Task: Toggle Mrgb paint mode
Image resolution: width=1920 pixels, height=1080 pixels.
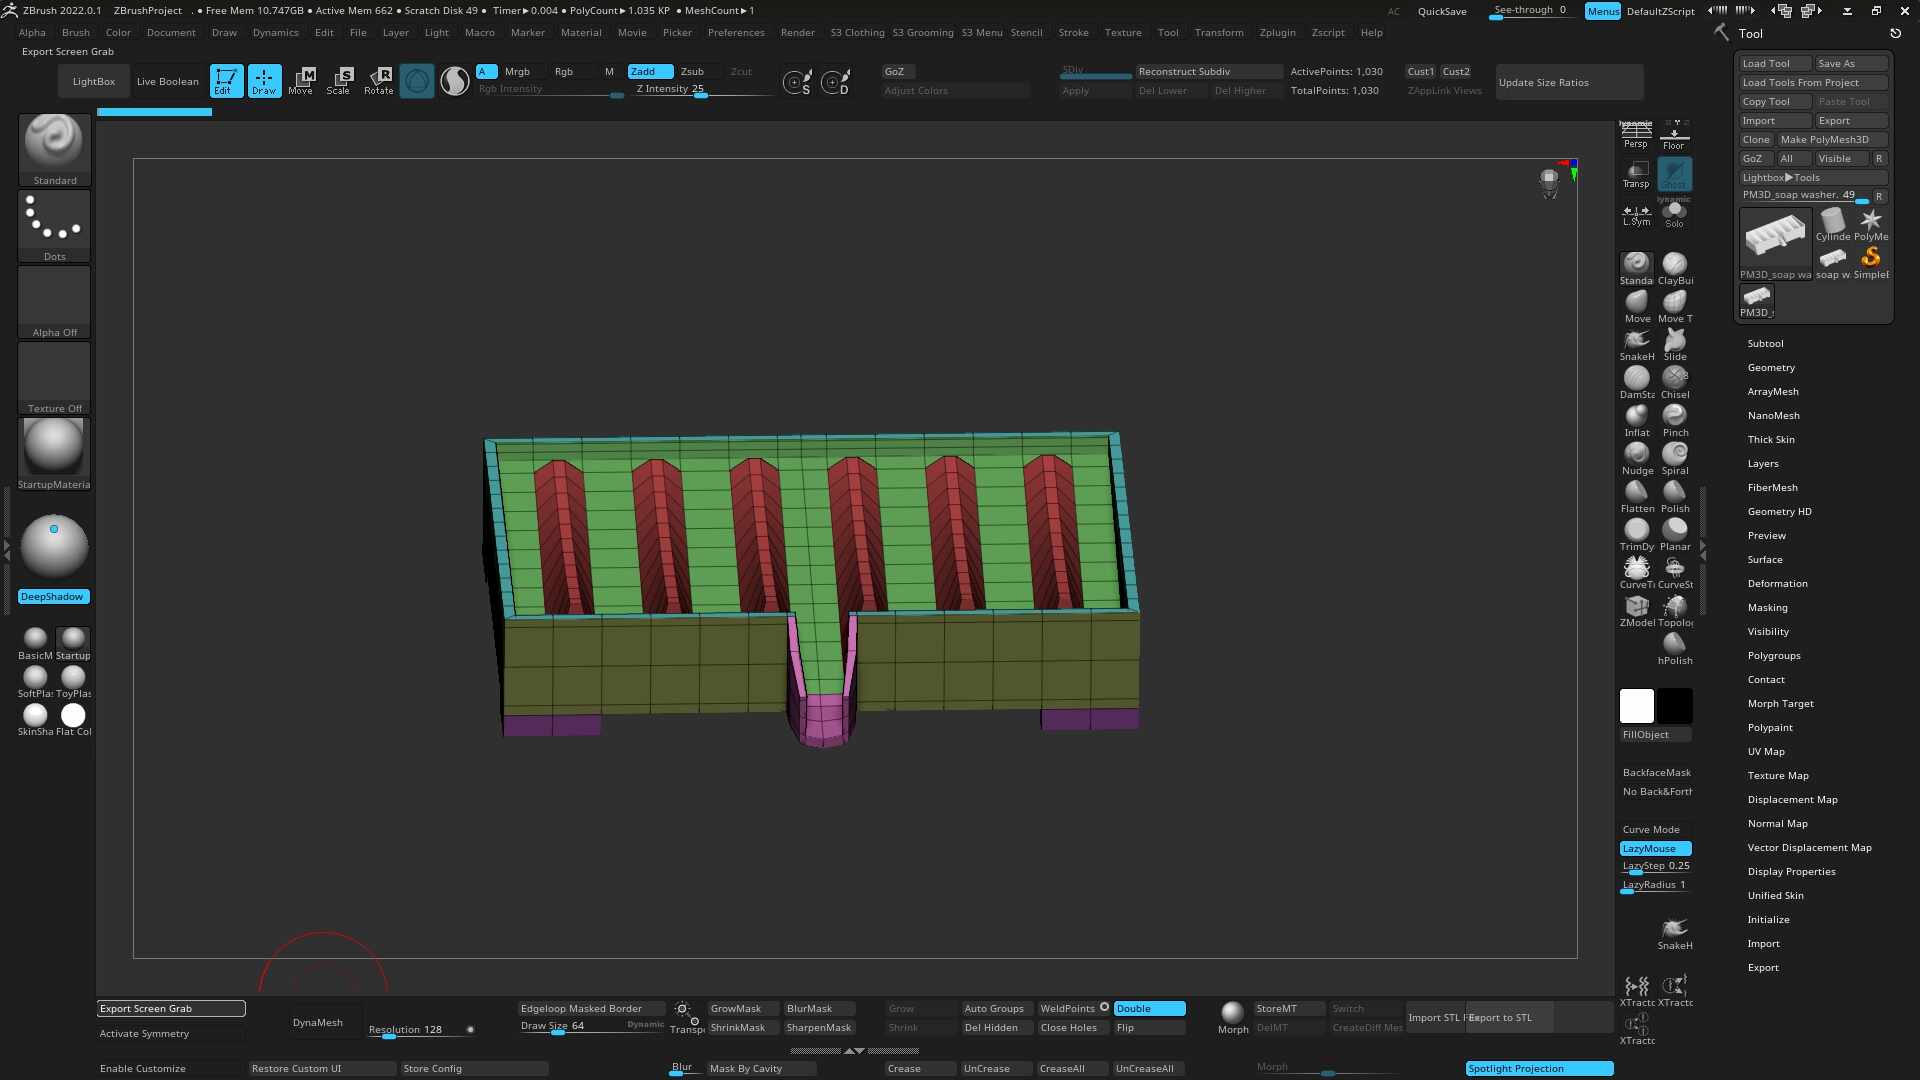Action: click(x=517, y=72)
